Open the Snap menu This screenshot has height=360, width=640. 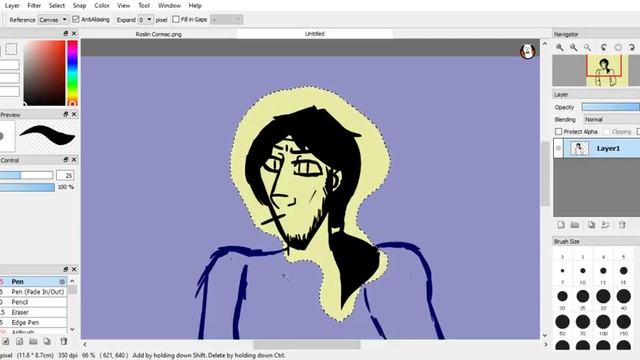[79, 6]
